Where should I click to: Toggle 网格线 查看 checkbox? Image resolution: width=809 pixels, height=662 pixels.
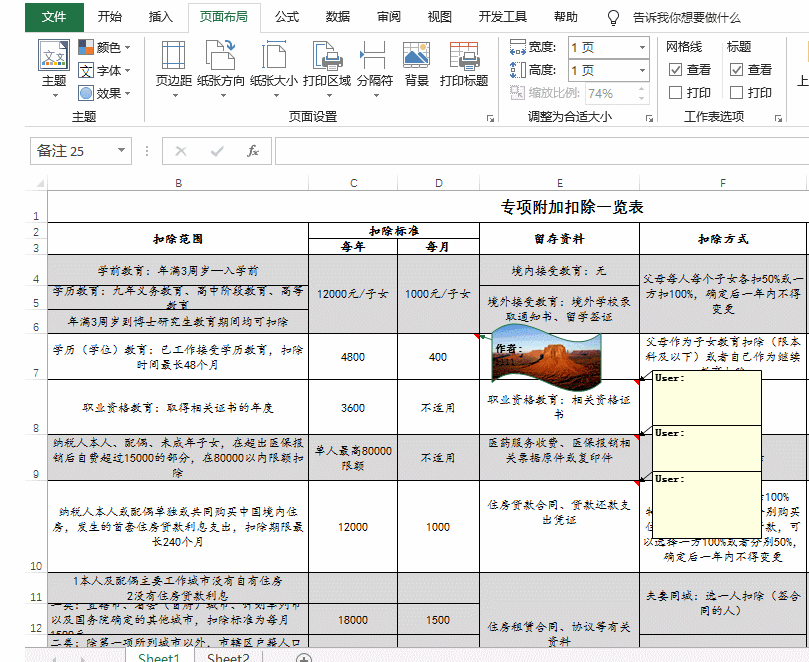pos(675,70)
